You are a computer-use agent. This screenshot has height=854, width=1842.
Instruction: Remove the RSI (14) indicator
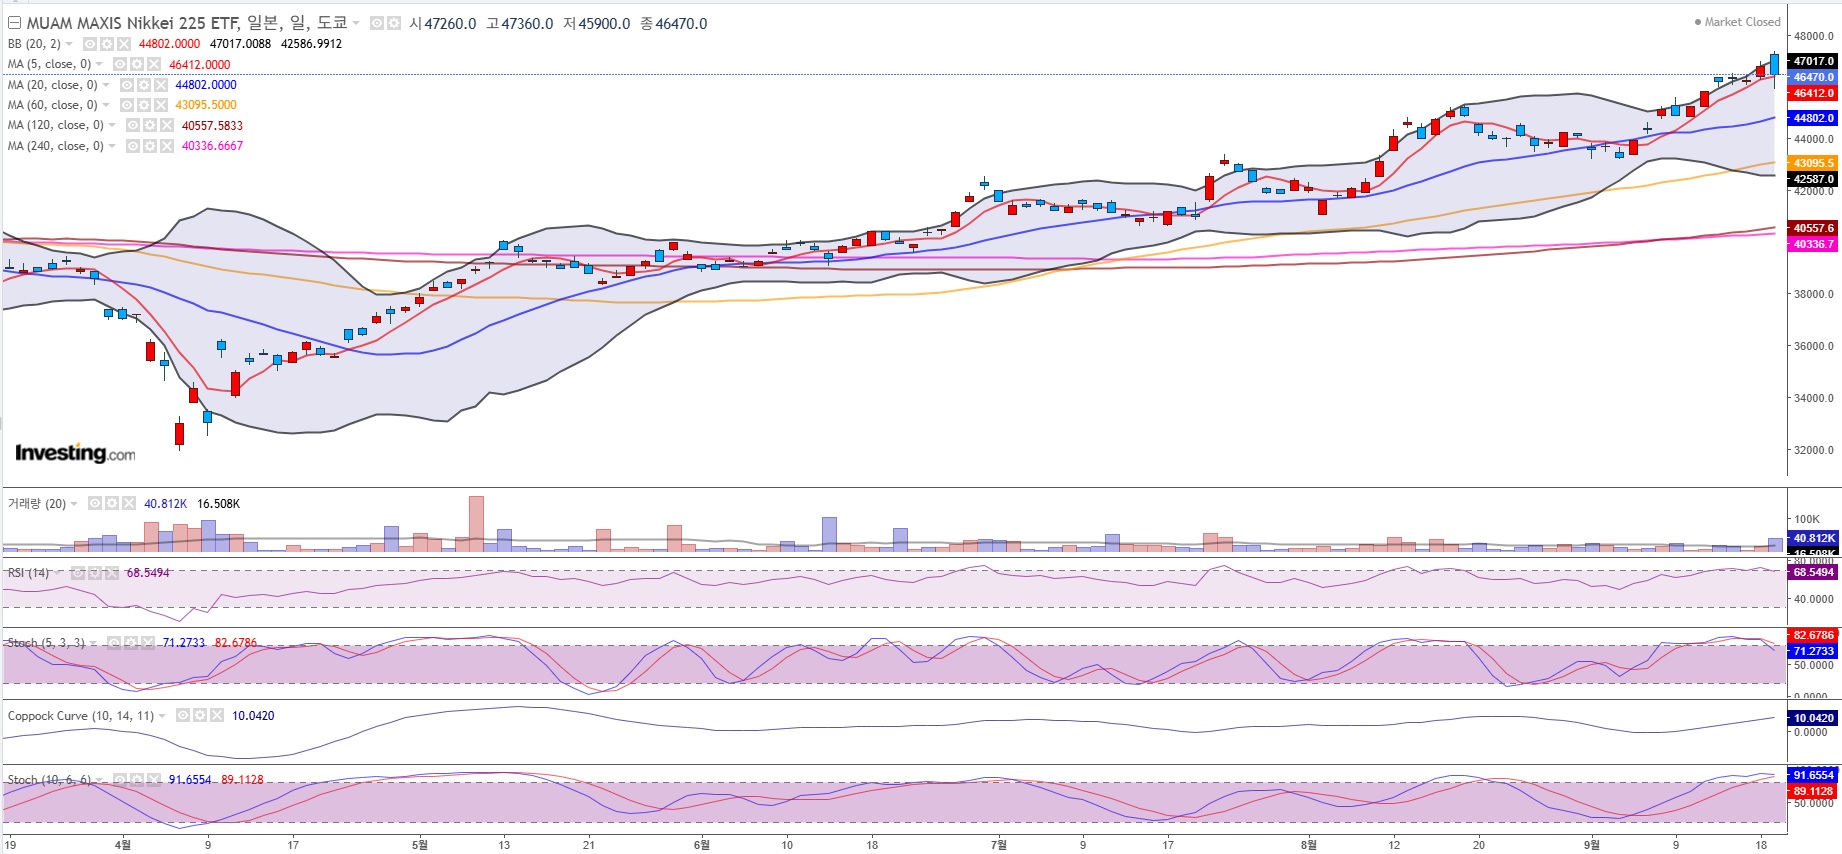coord(112,573)
